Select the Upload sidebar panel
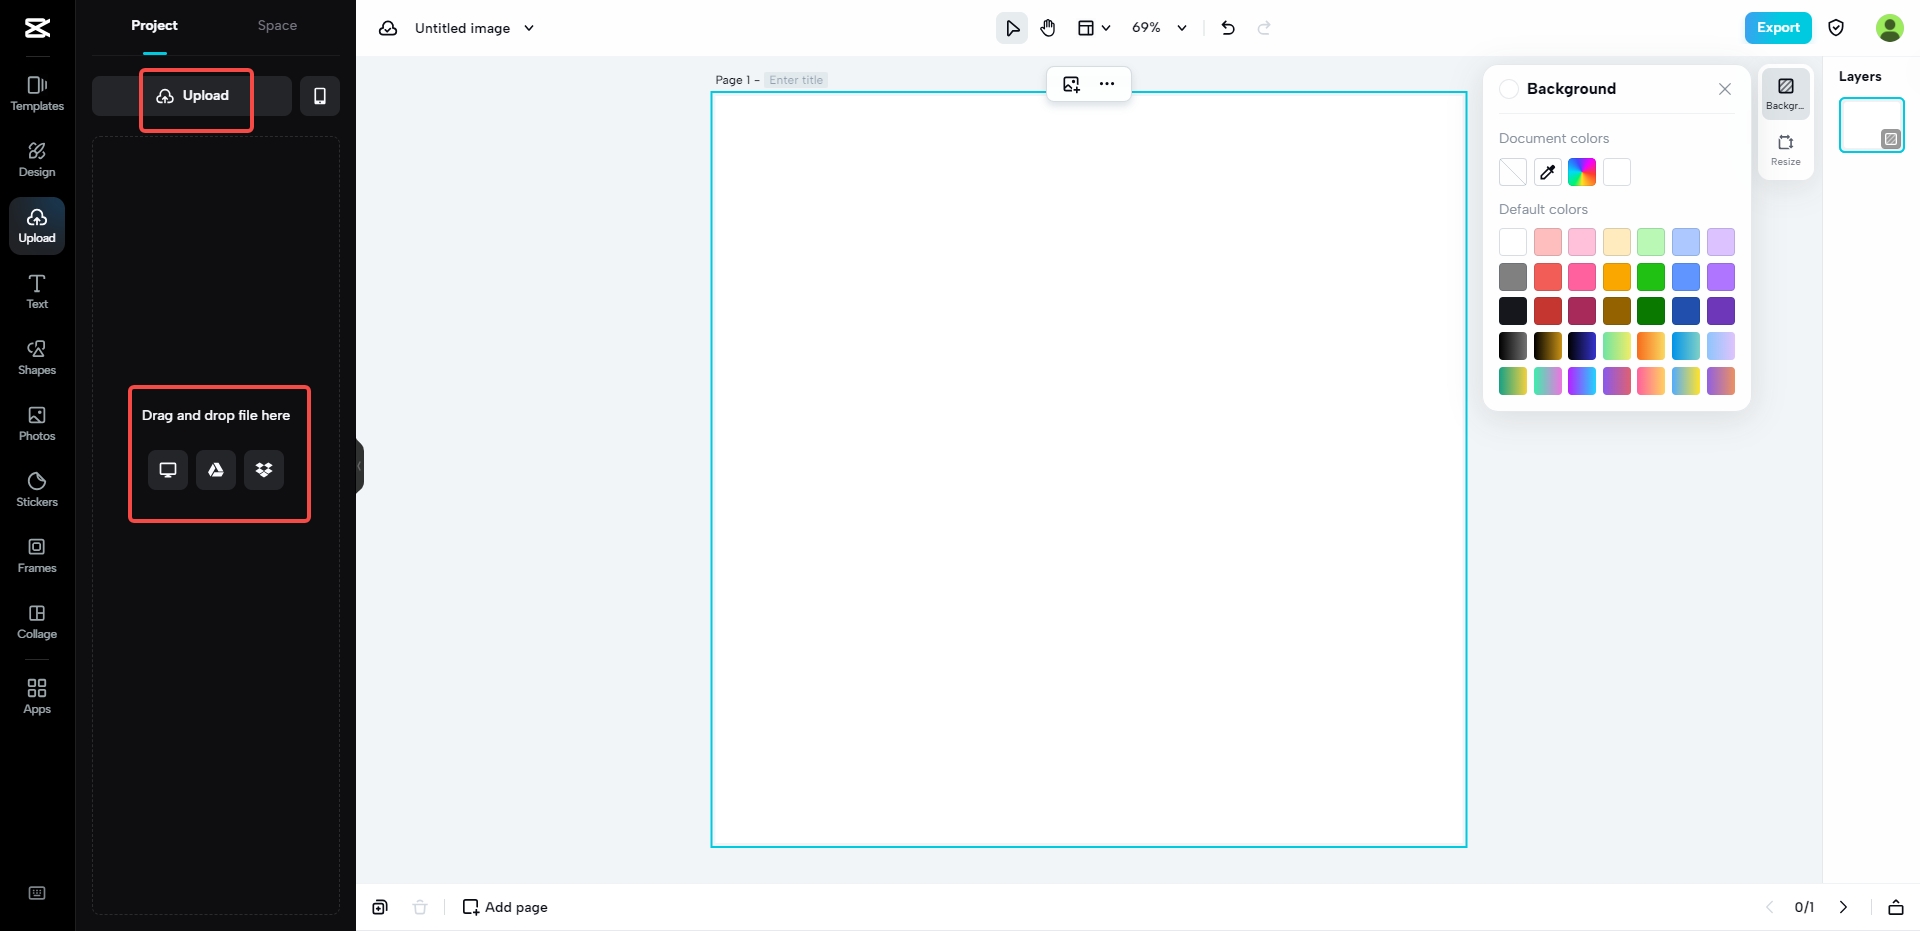 click(x=37, y=226)
